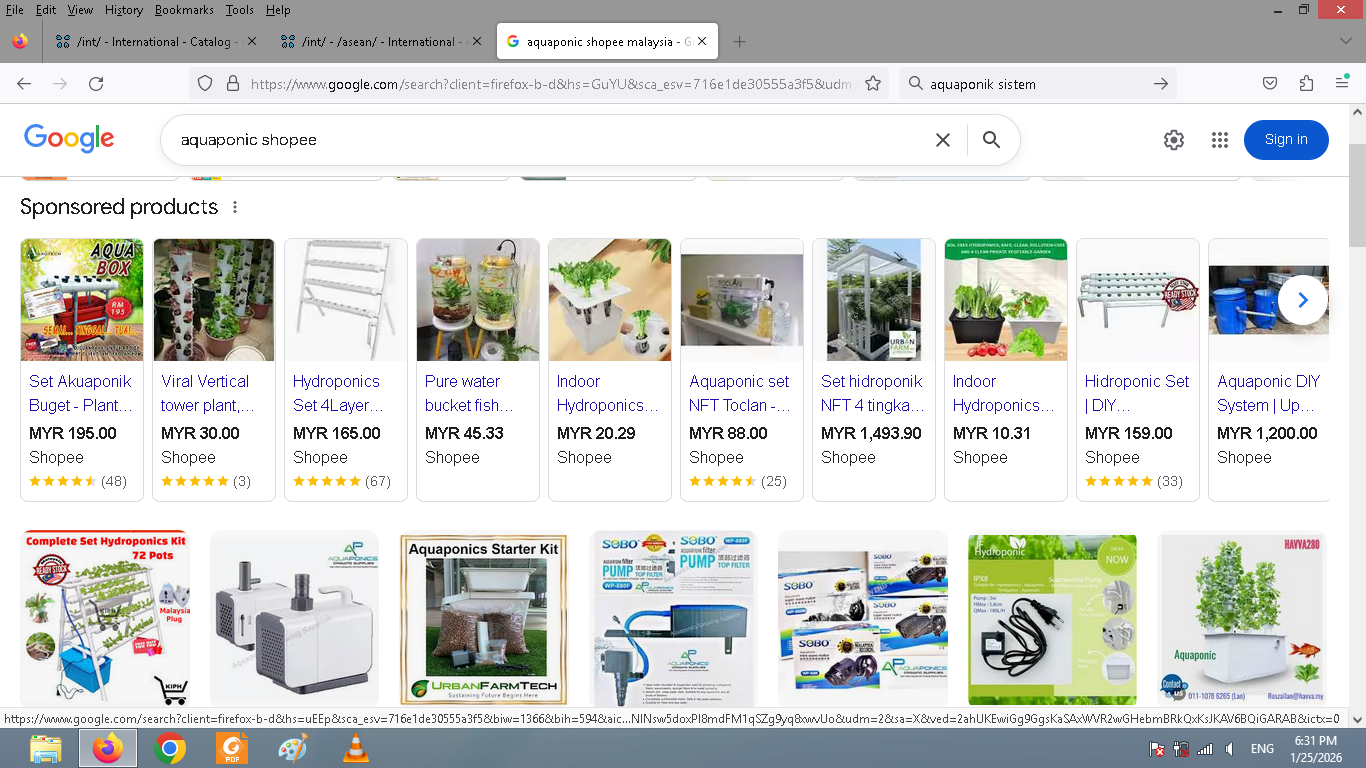Focus the Google search input box
Screen dimensions: 1366x768
pos(550,140)
